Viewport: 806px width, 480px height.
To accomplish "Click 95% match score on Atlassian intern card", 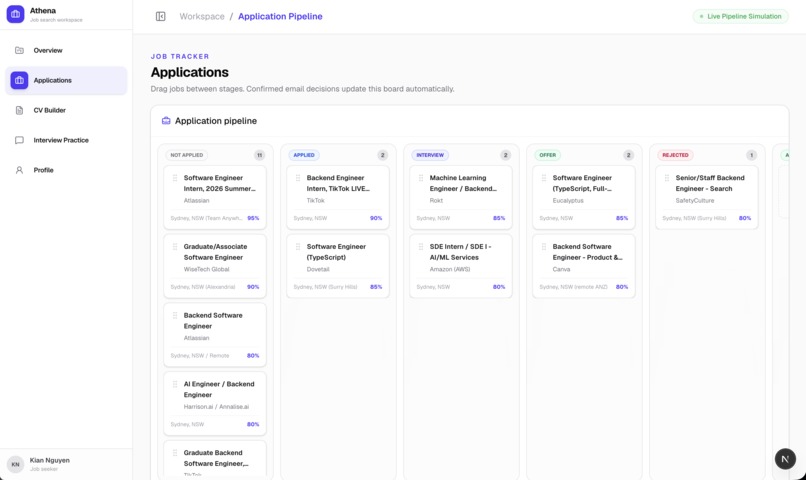I will (x=253, y=218).
